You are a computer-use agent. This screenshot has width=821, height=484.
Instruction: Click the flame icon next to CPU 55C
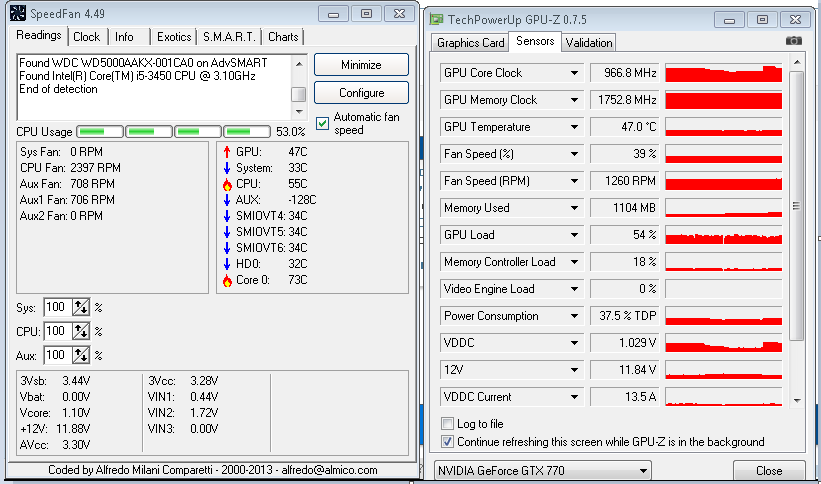click(227, 184)
